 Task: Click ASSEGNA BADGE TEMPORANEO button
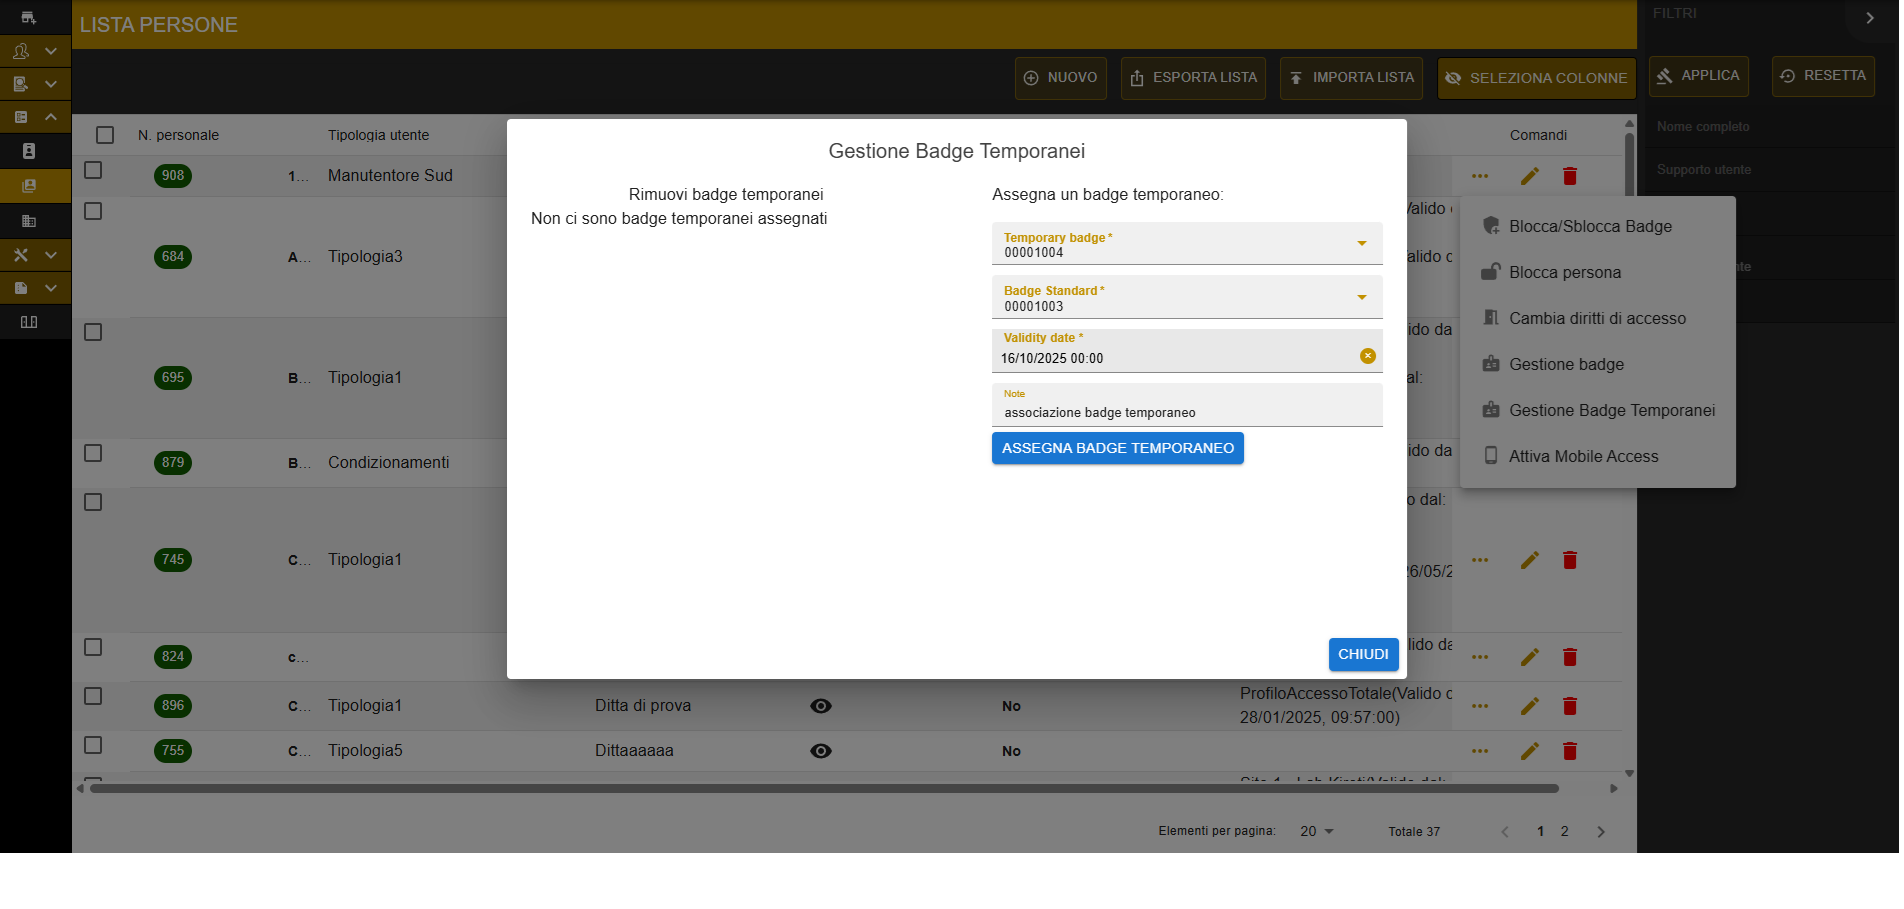1118,448
